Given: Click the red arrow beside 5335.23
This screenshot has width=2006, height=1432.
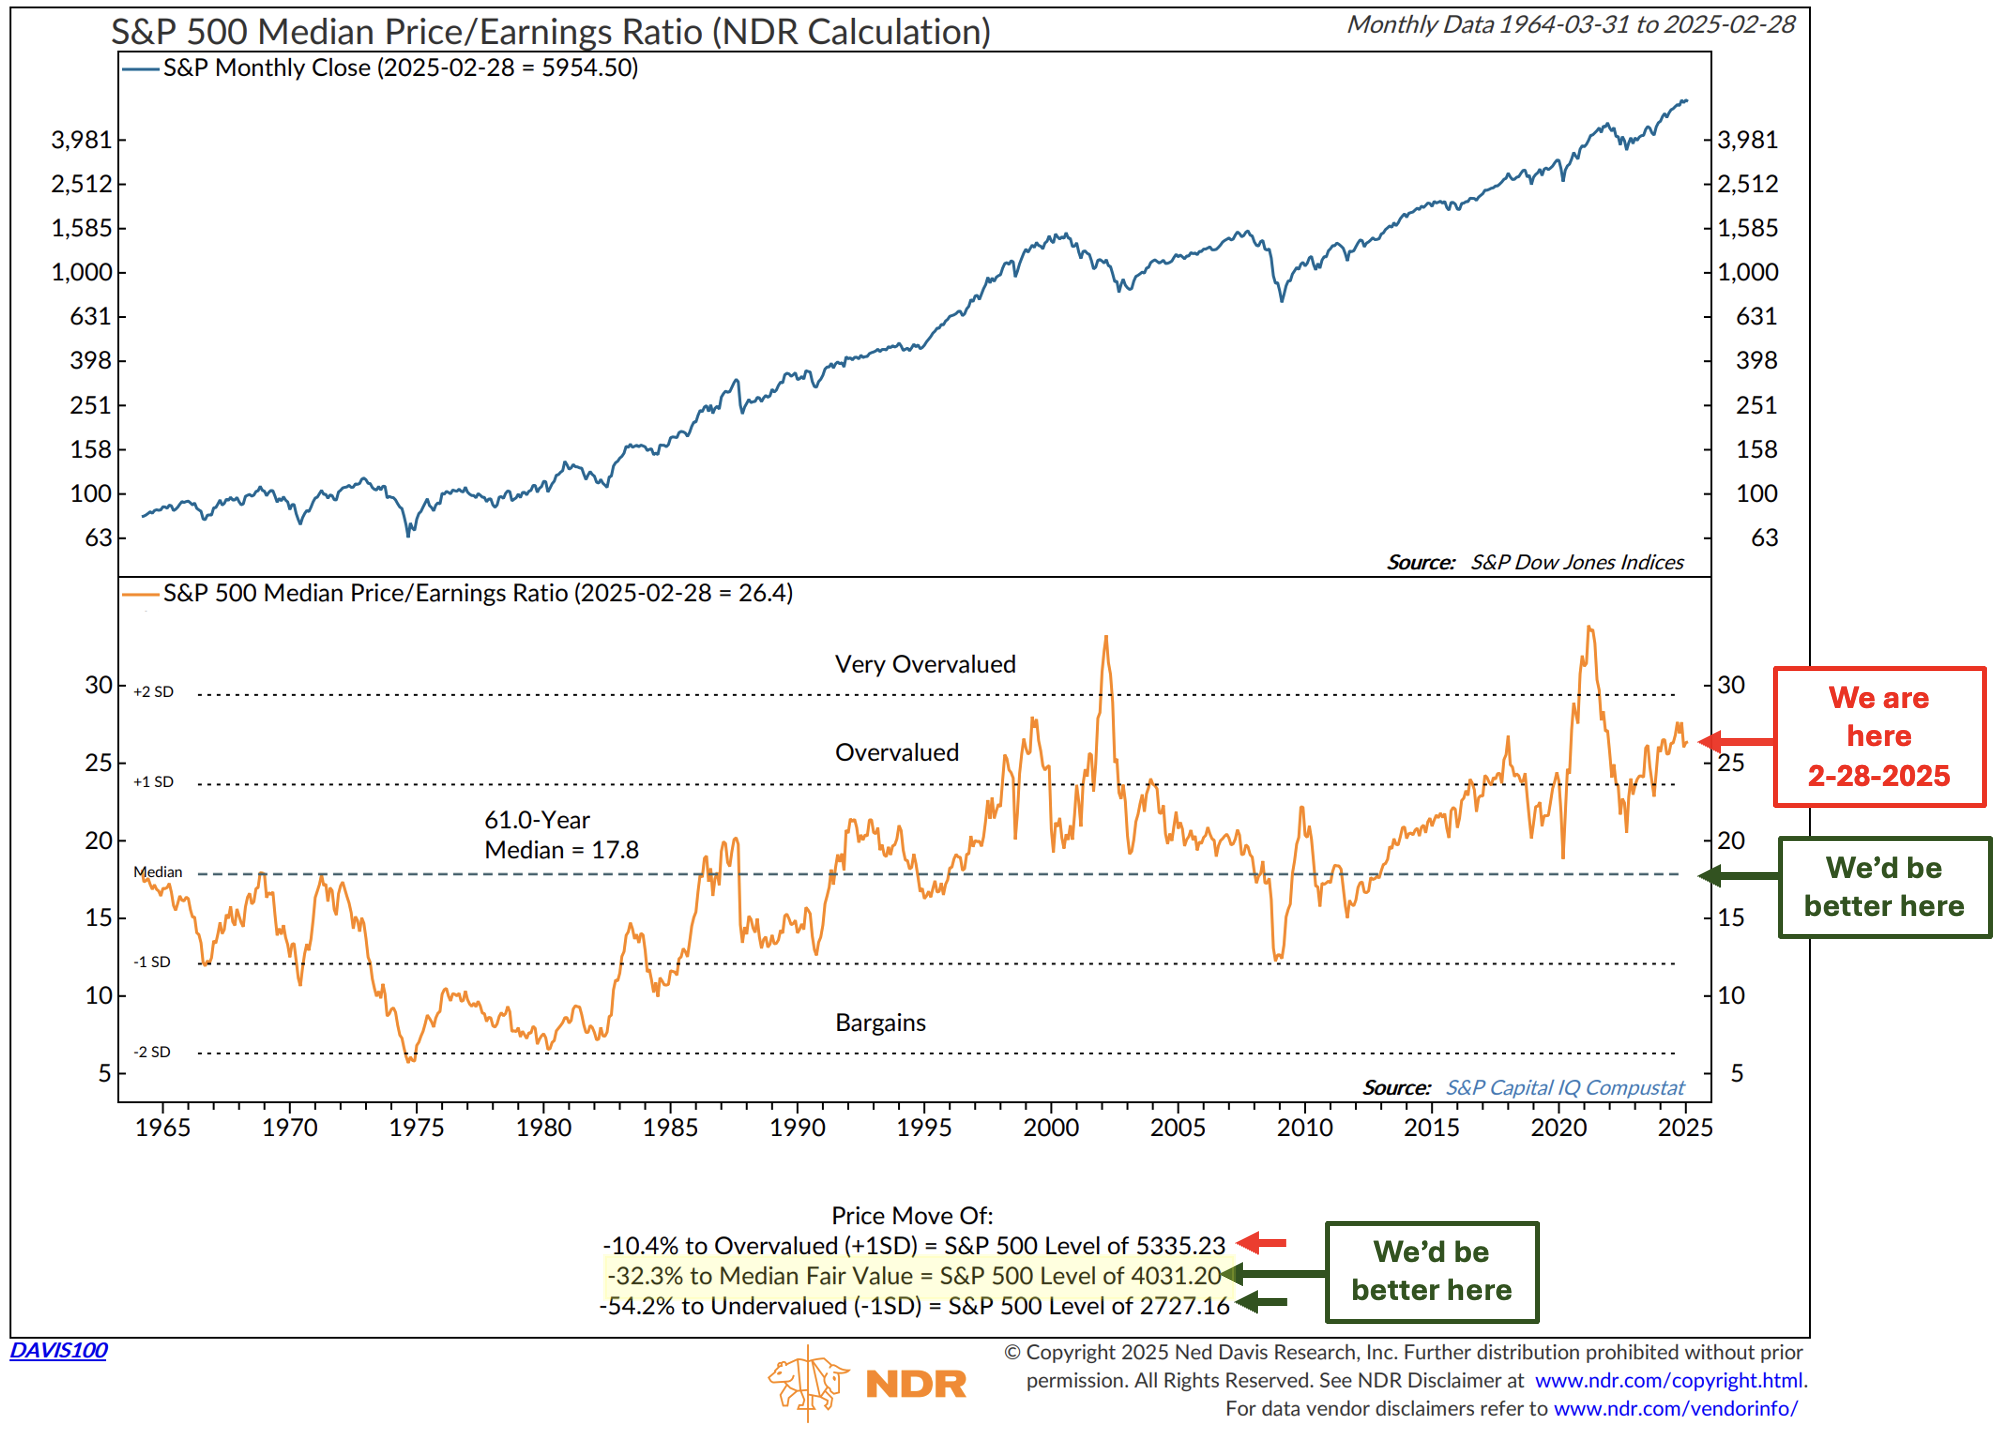Looking at the screenshot, I should 1261,1243.
